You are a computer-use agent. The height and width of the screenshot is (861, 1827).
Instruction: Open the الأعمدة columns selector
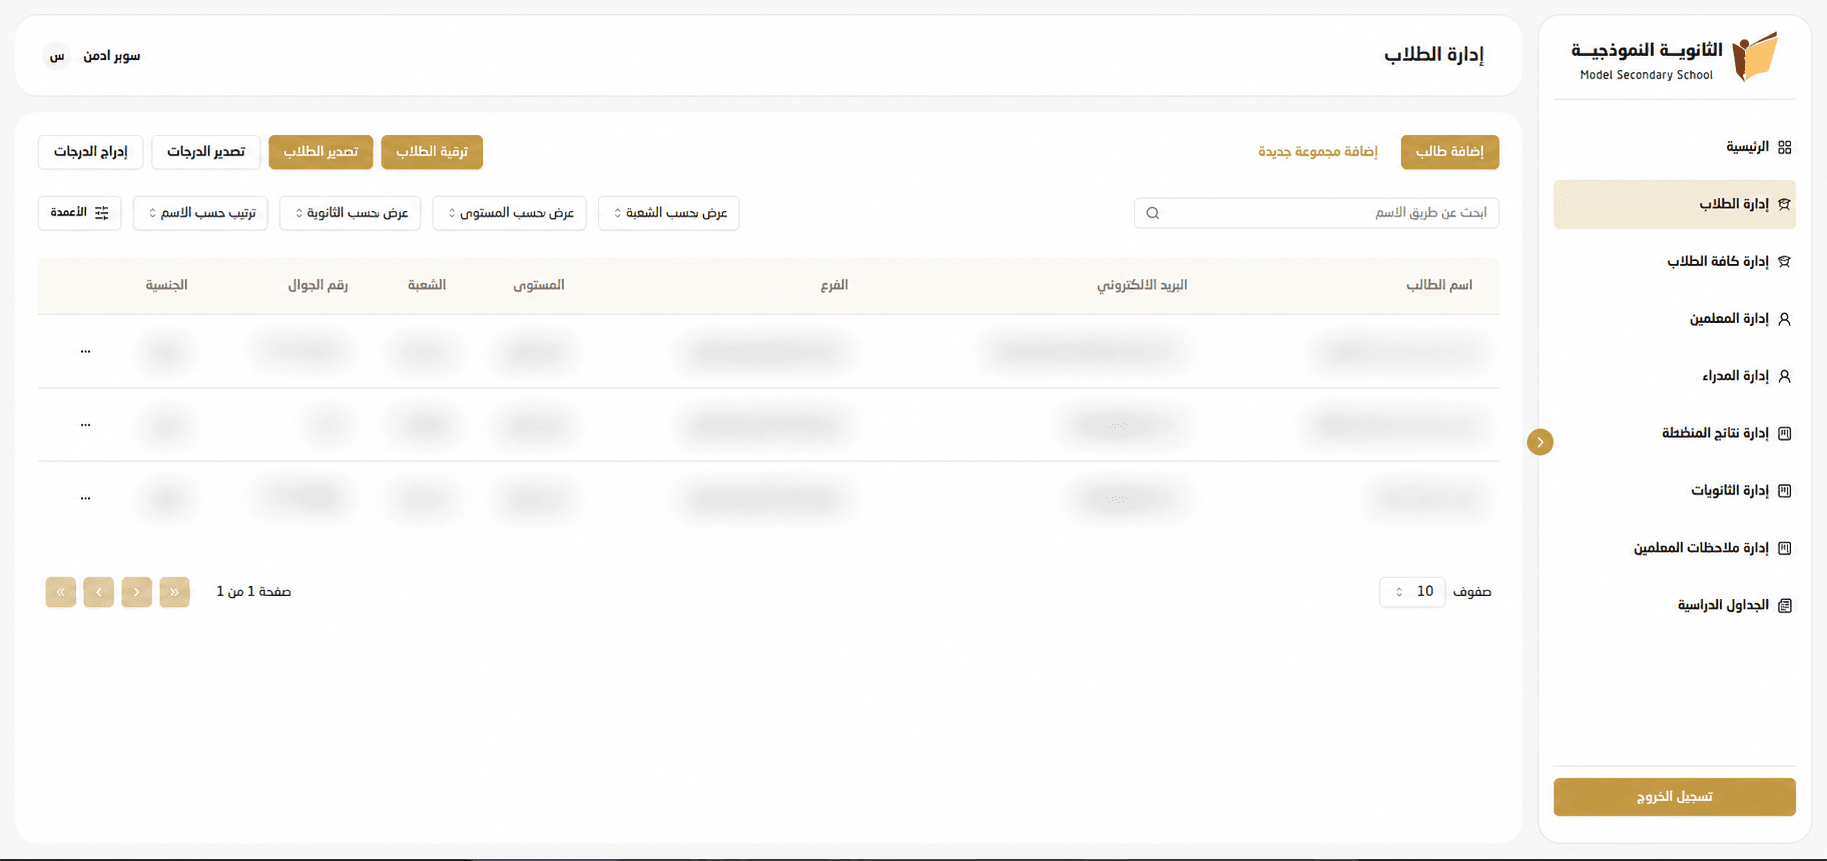(80, 213)
